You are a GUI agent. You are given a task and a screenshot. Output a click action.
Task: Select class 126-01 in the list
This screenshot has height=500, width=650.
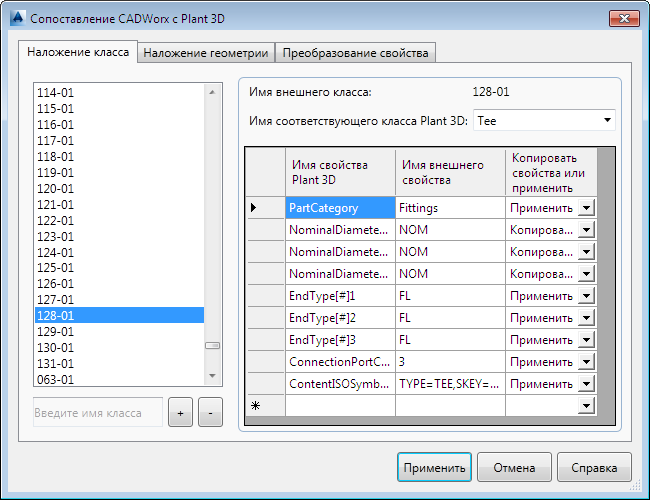pos(119,284)
